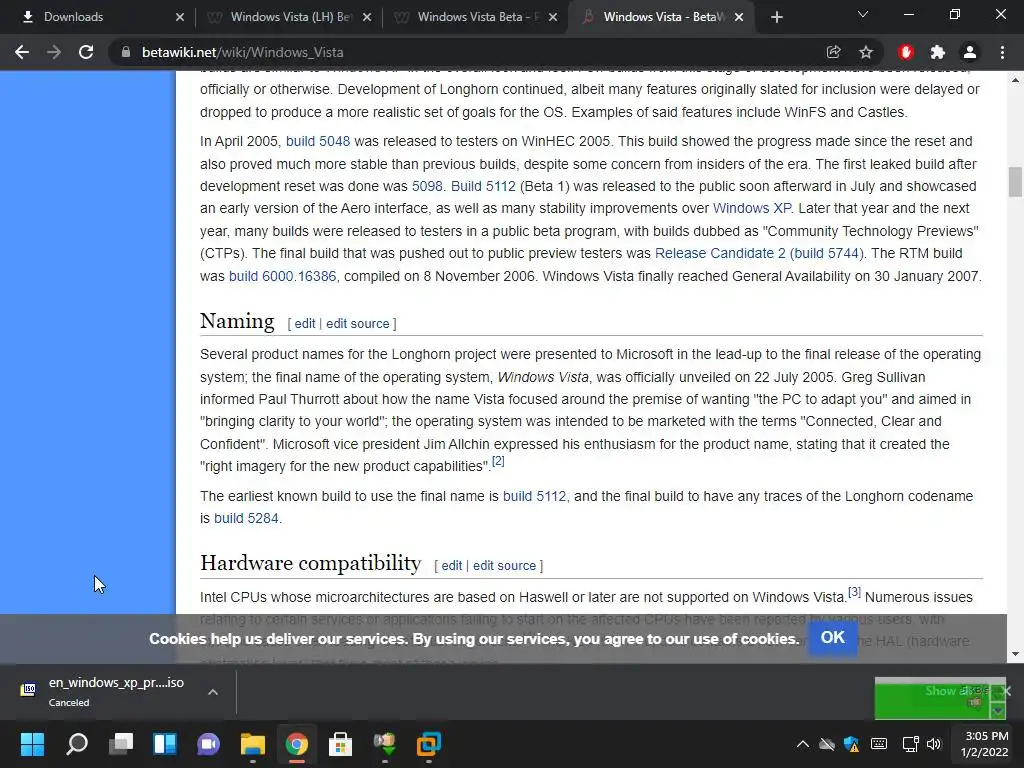Switch to the Windows Vista Beta tab
Image resolution: width=1024 pixels, height=768 pixels.
click(x=478, y=17)
